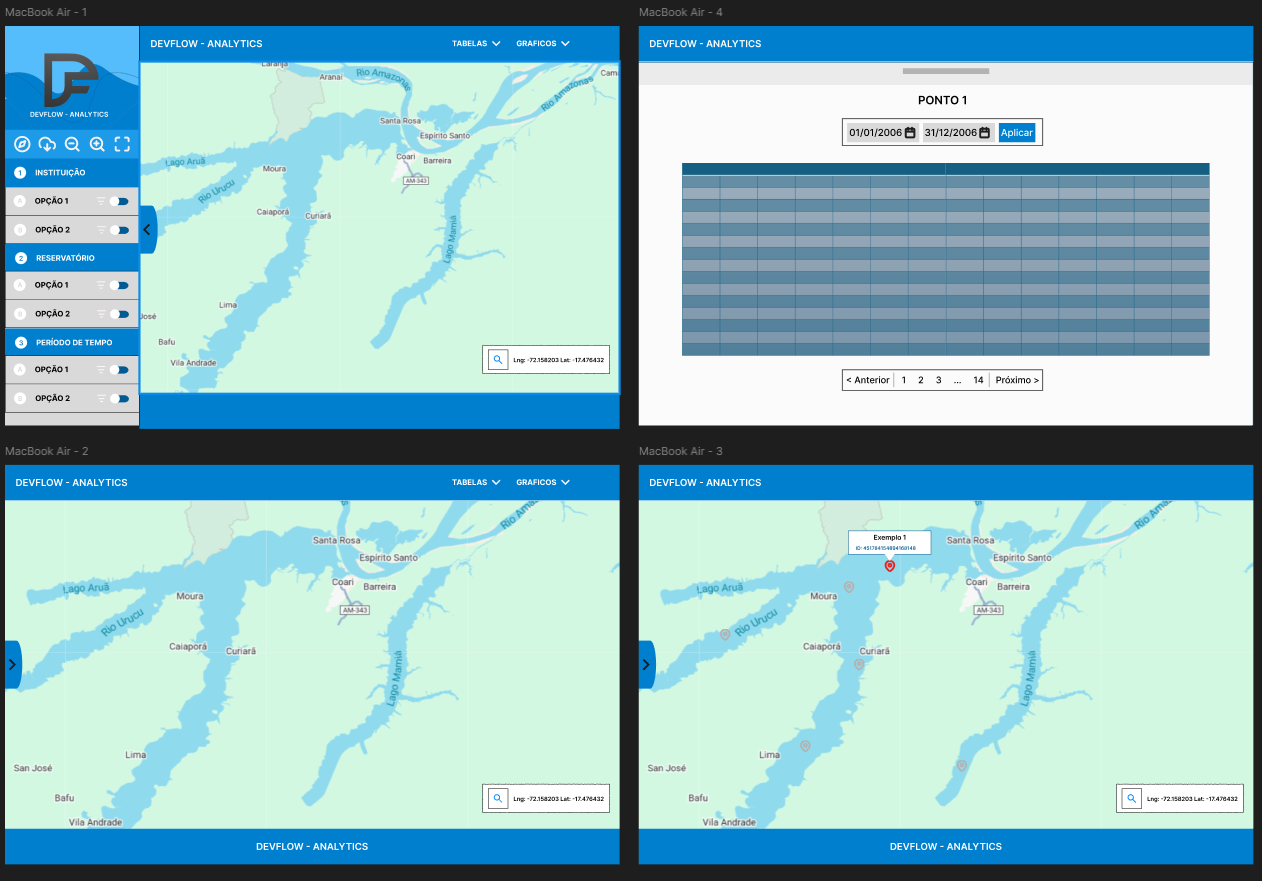Viewport: 1262px width, 881px height.
Task: Toggle the Instituição Opção 1 switch
Action: [120, 201]
